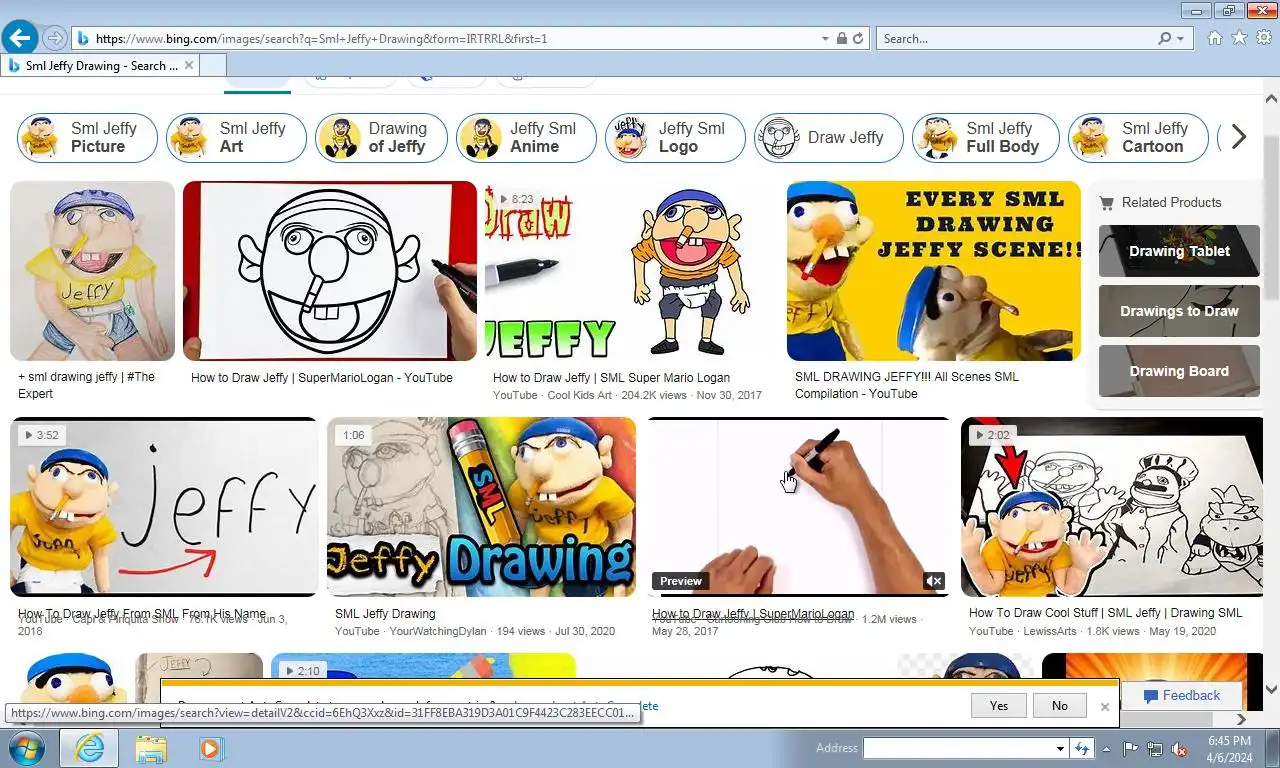Play the 3:52 Jeffy name drawing video
Viewport: 1280px width, 768px height.
pos(164,507)
